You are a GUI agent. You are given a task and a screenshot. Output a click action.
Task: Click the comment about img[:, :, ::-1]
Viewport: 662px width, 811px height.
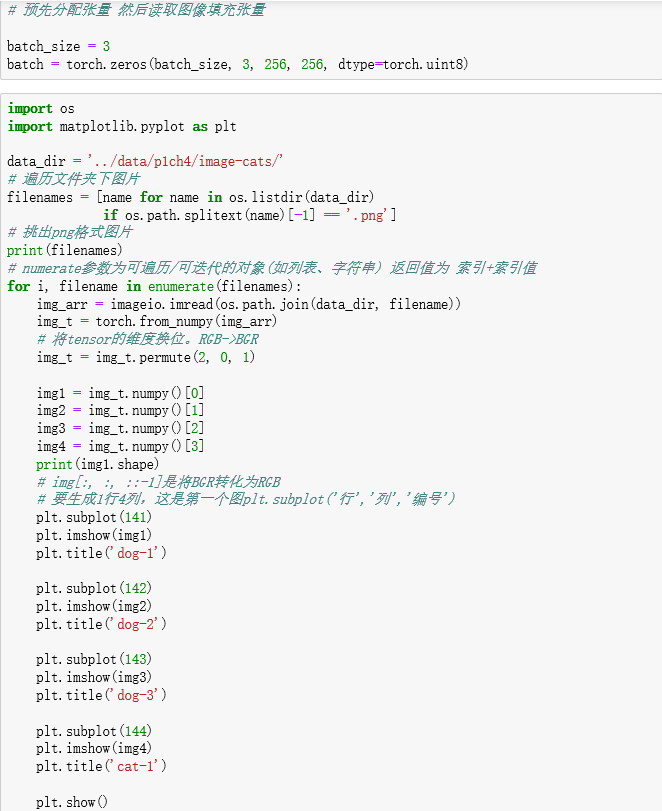coord(159,482)
